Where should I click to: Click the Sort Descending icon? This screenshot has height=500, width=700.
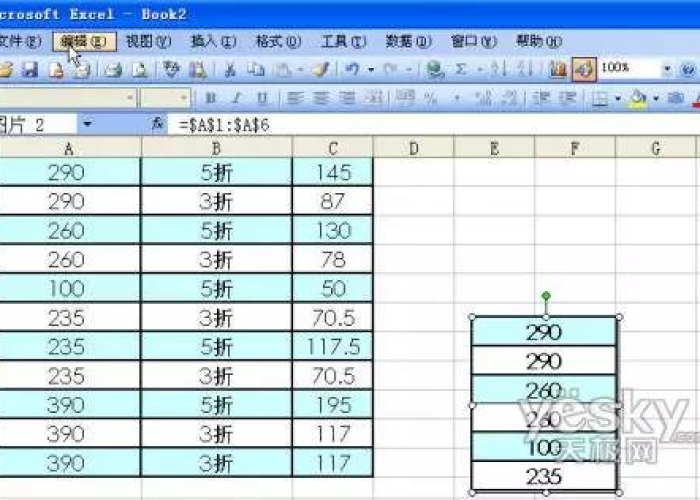[525, 70]
